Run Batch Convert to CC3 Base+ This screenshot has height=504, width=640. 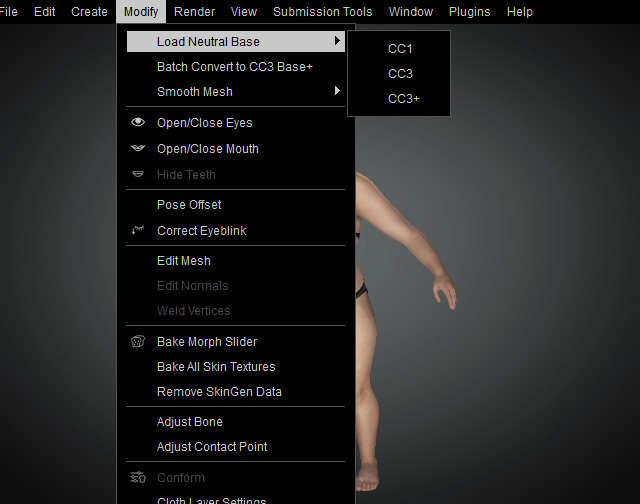(x=235, y=67)
